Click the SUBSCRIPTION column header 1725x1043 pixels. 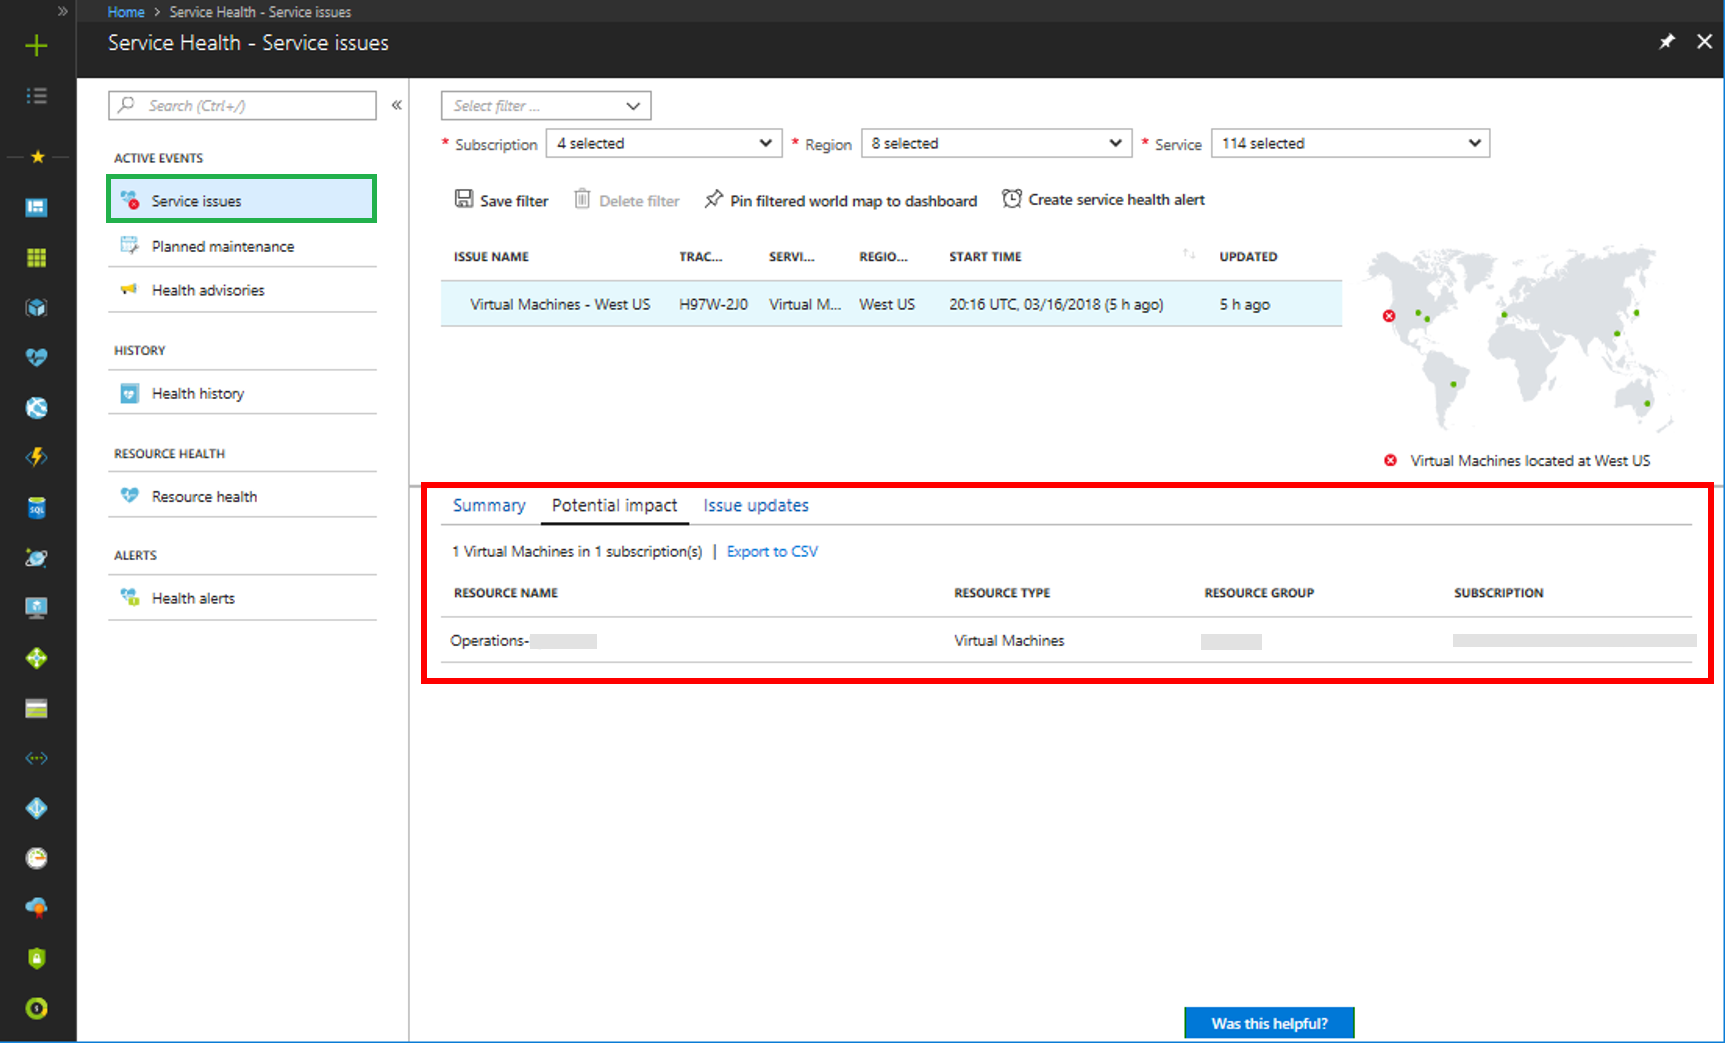tap(1499, 593)
